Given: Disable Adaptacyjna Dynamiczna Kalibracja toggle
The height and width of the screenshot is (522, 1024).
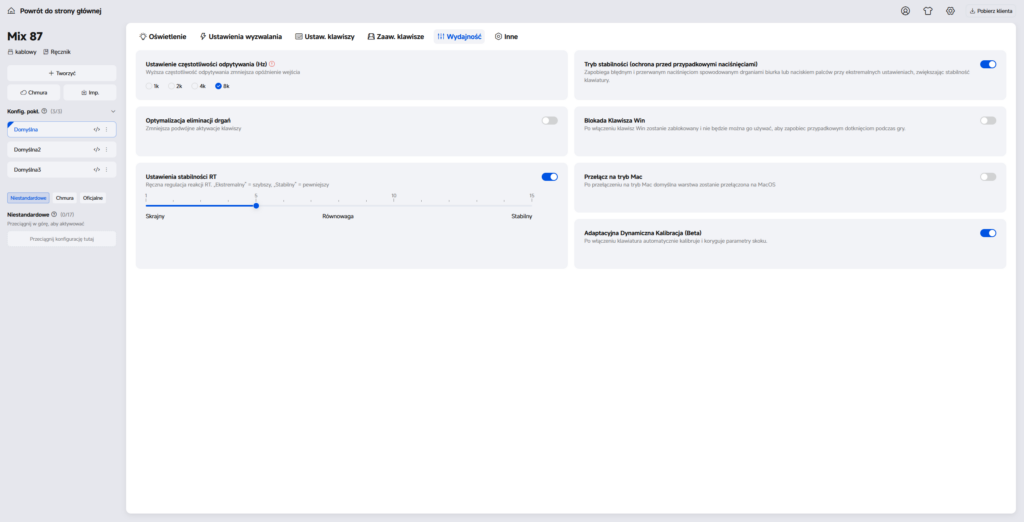Looking at the screenshot, I should [988, 233].
